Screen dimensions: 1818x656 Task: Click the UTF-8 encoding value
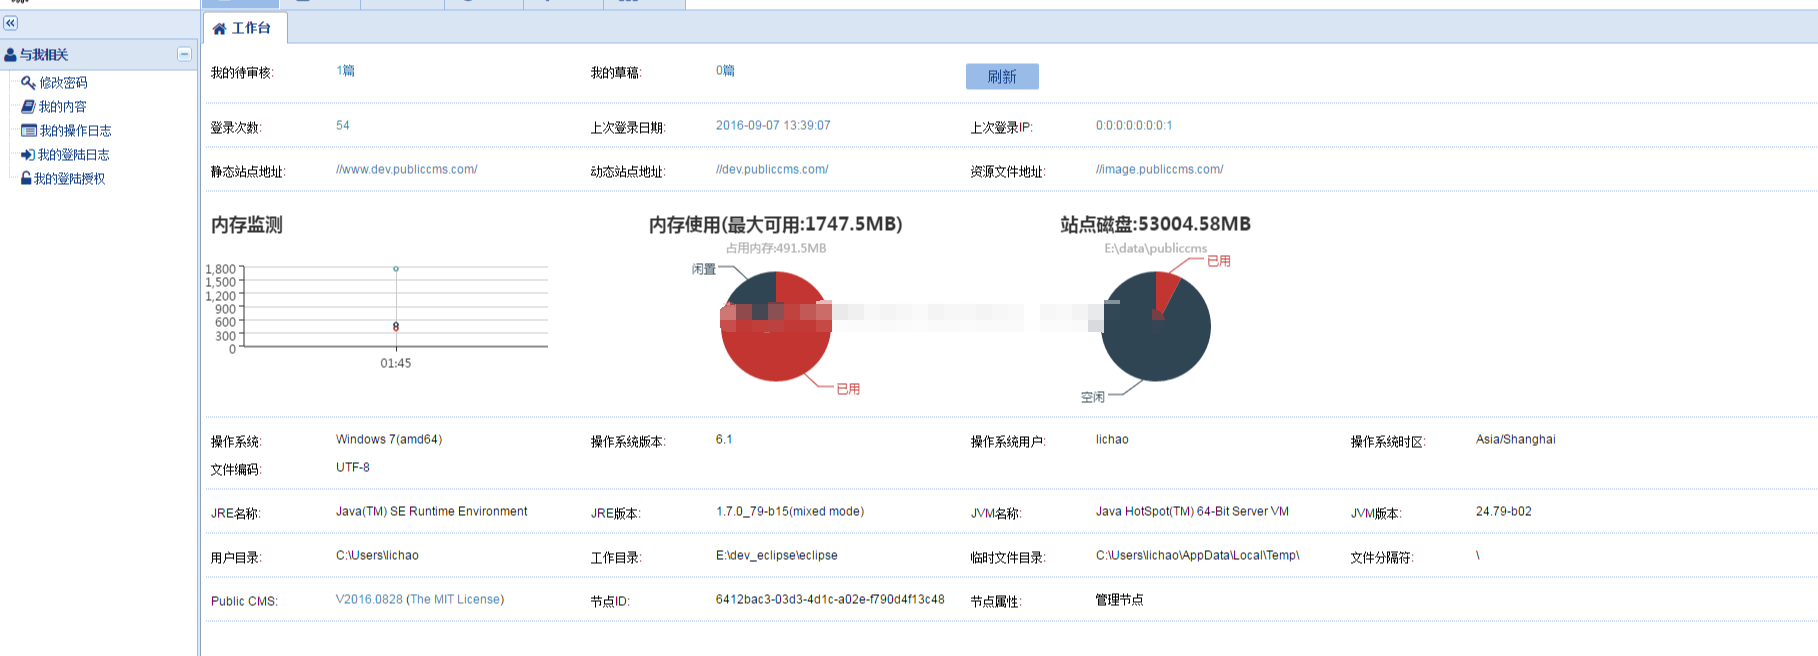[x=353, y=468]
